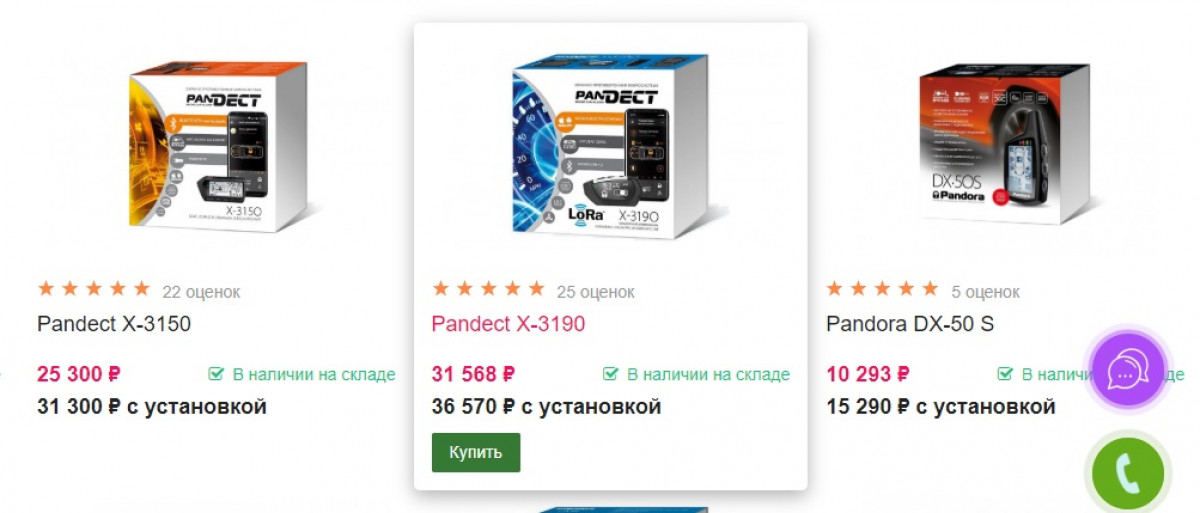View the 5 оценок reviews link
The image size is (1200, 513).
(986, 292)
